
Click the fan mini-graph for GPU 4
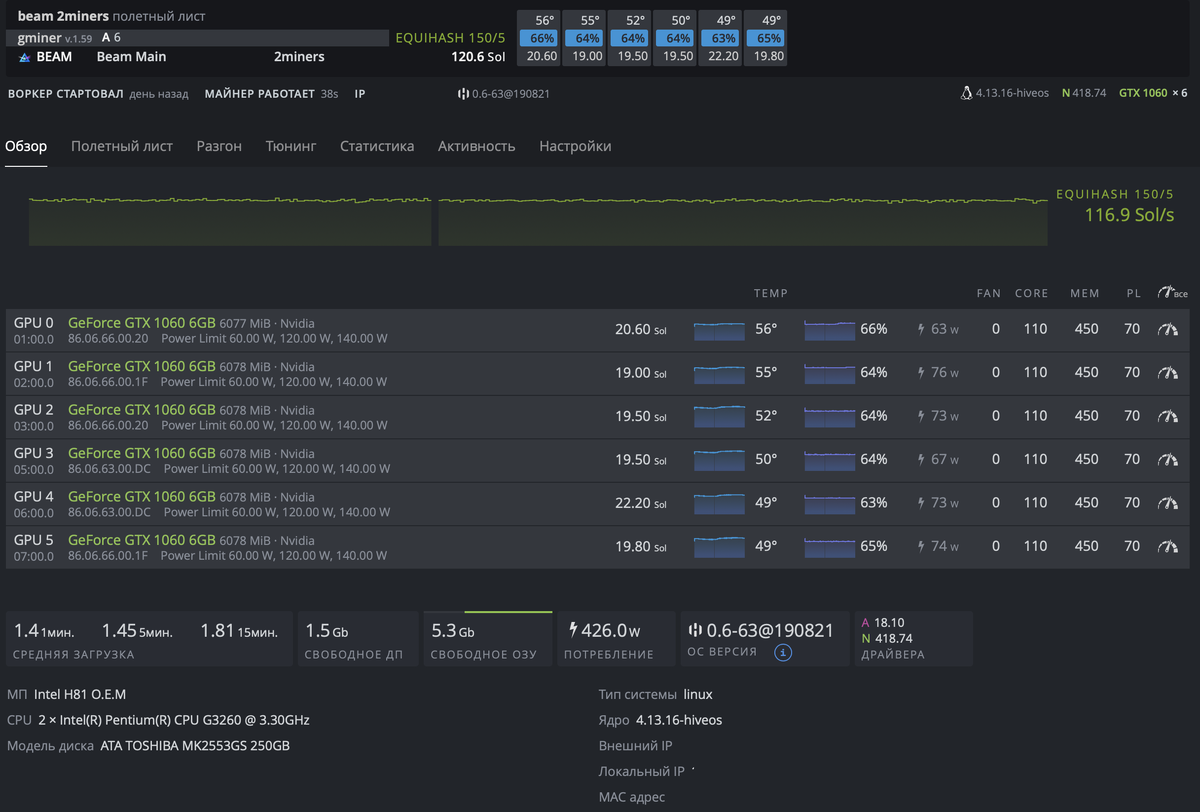pos(829,503)
